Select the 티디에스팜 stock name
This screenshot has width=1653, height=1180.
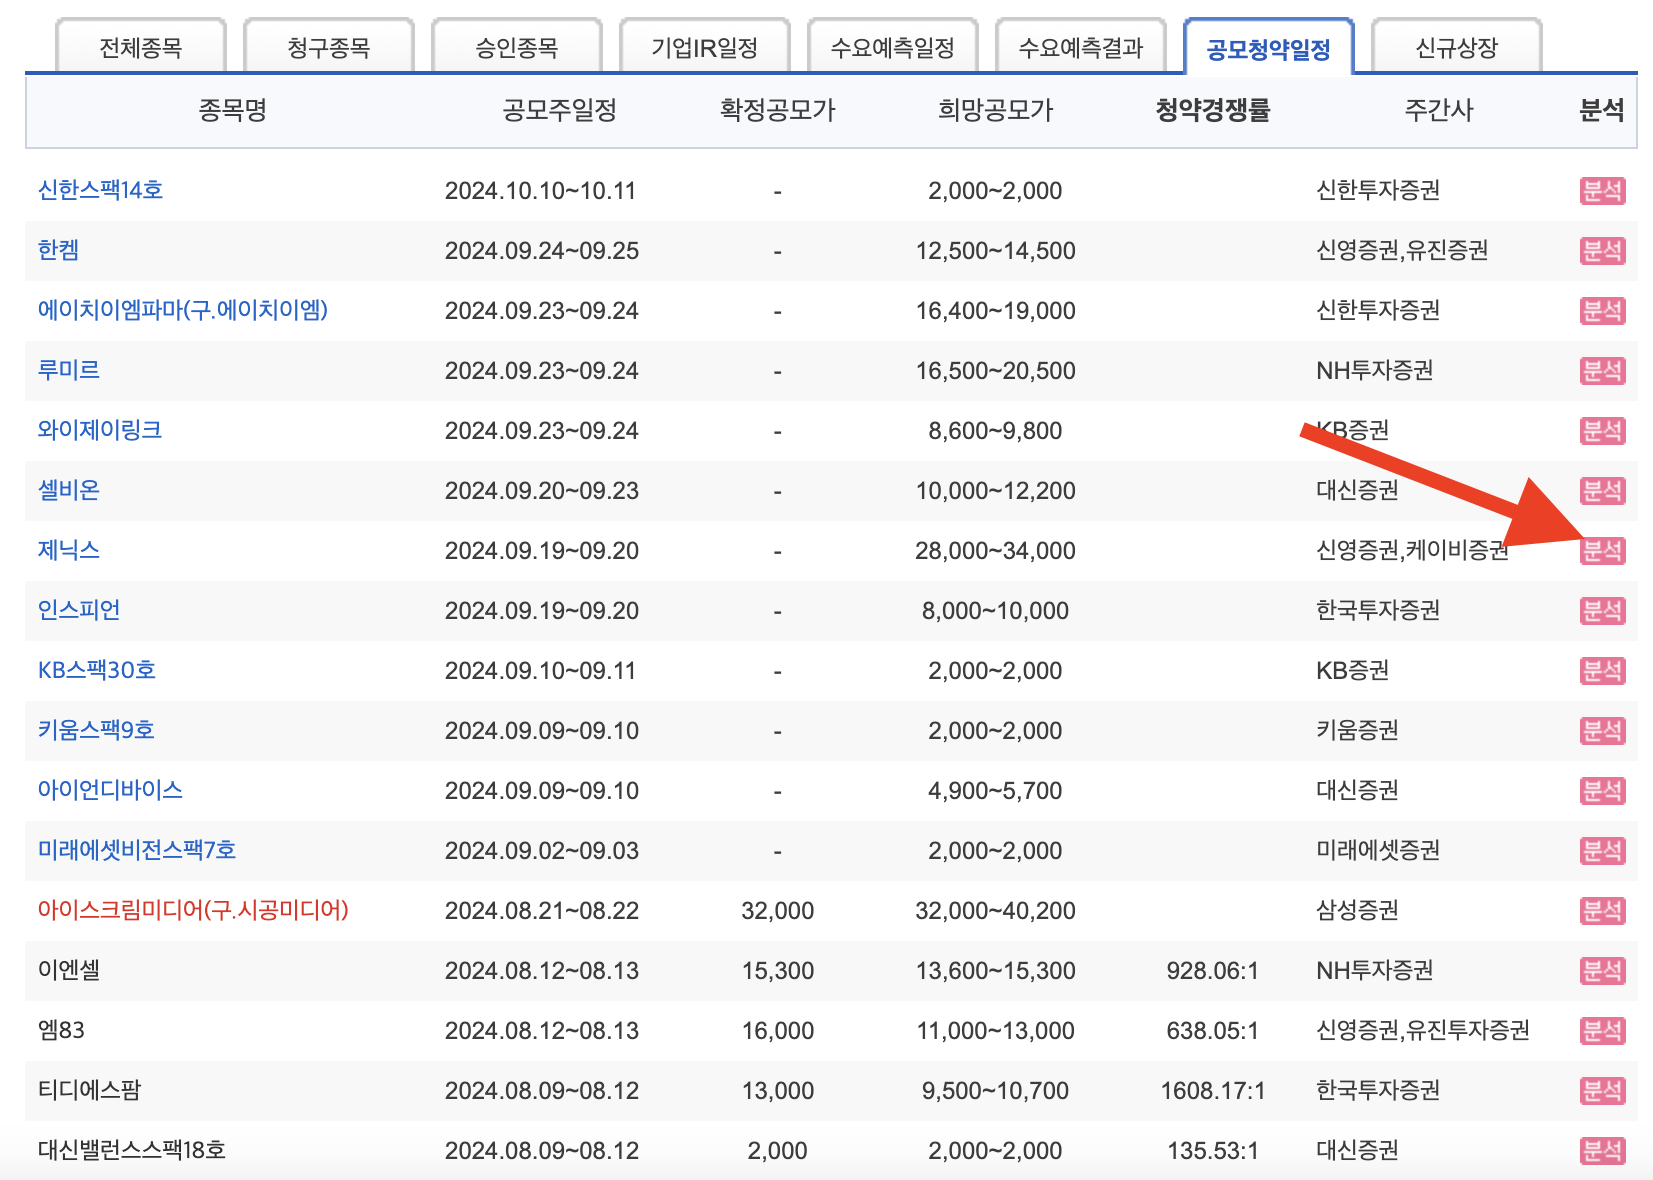[90, 1090]
